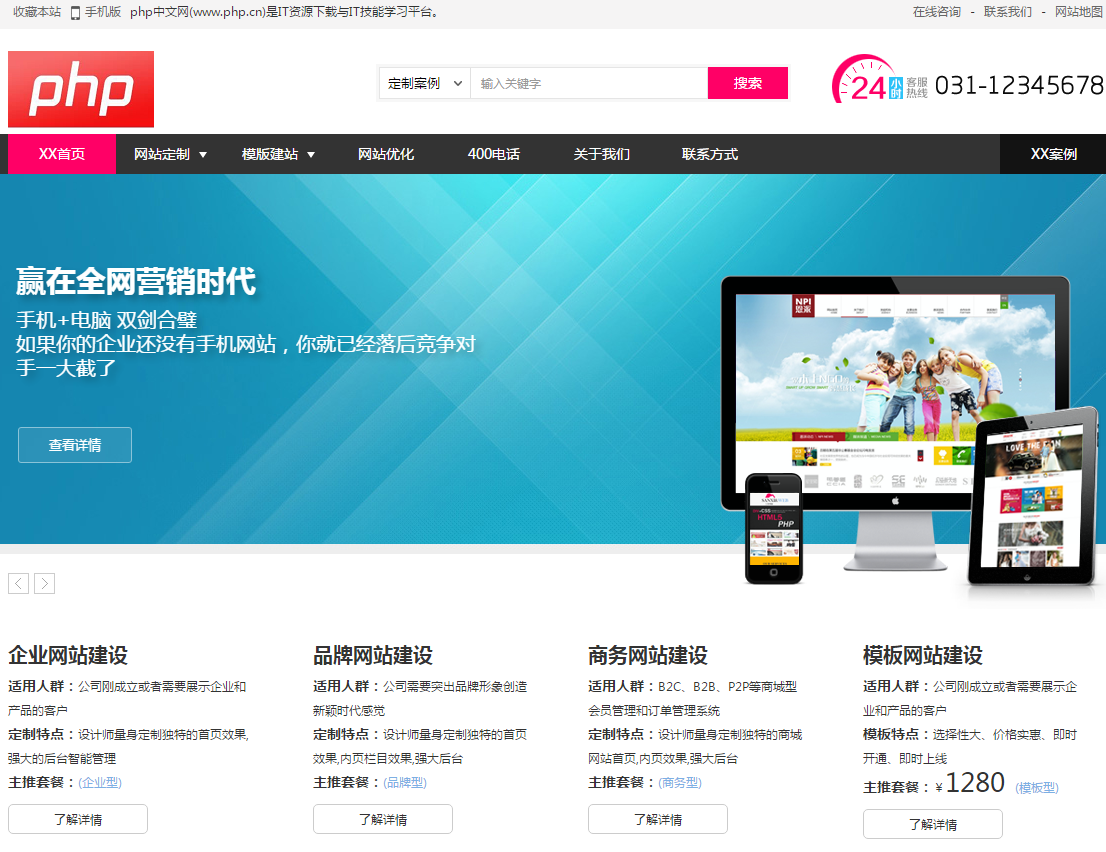Click 了解详情 under 商务网站建设
Viewport: 1106px width, 852px height.
[x=658, y=819]
